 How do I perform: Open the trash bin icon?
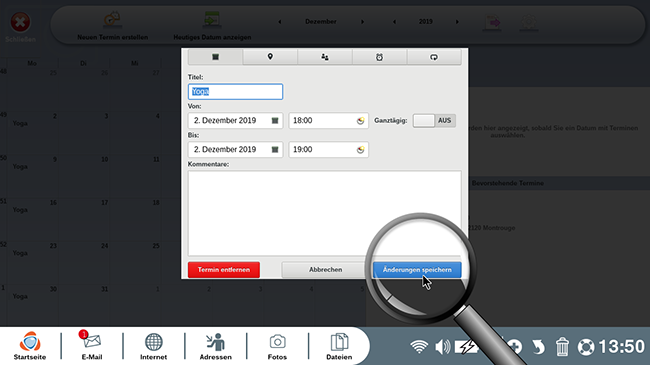point(562,347)
